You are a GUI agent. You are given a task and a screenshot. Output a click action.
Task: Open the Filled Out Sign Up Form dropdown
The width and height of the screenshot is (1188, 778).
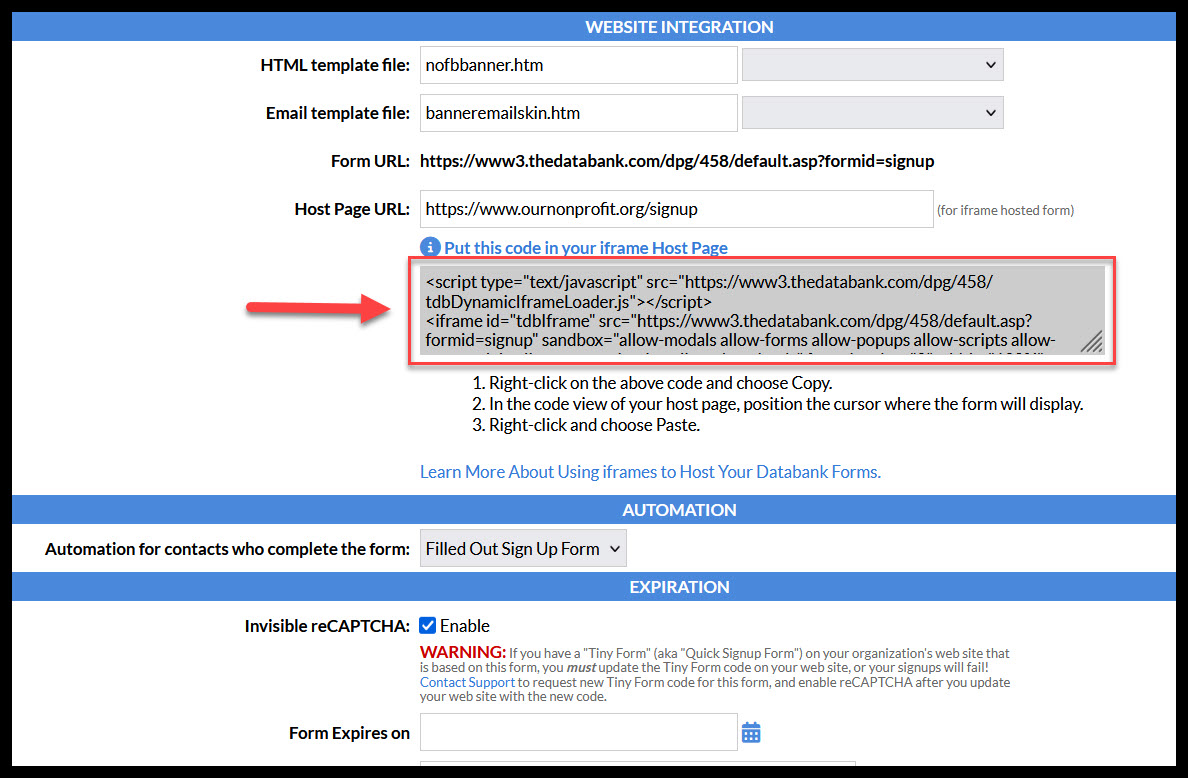[524, 548]
